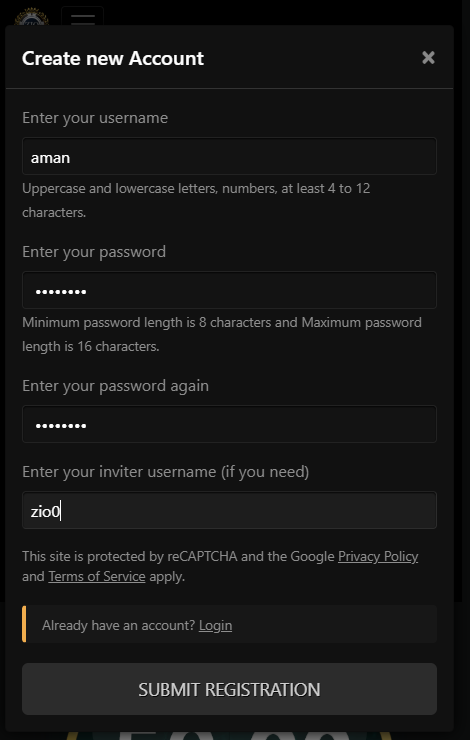
Task: Focus the username field containing "aman"
Action: tap(229, 156)
